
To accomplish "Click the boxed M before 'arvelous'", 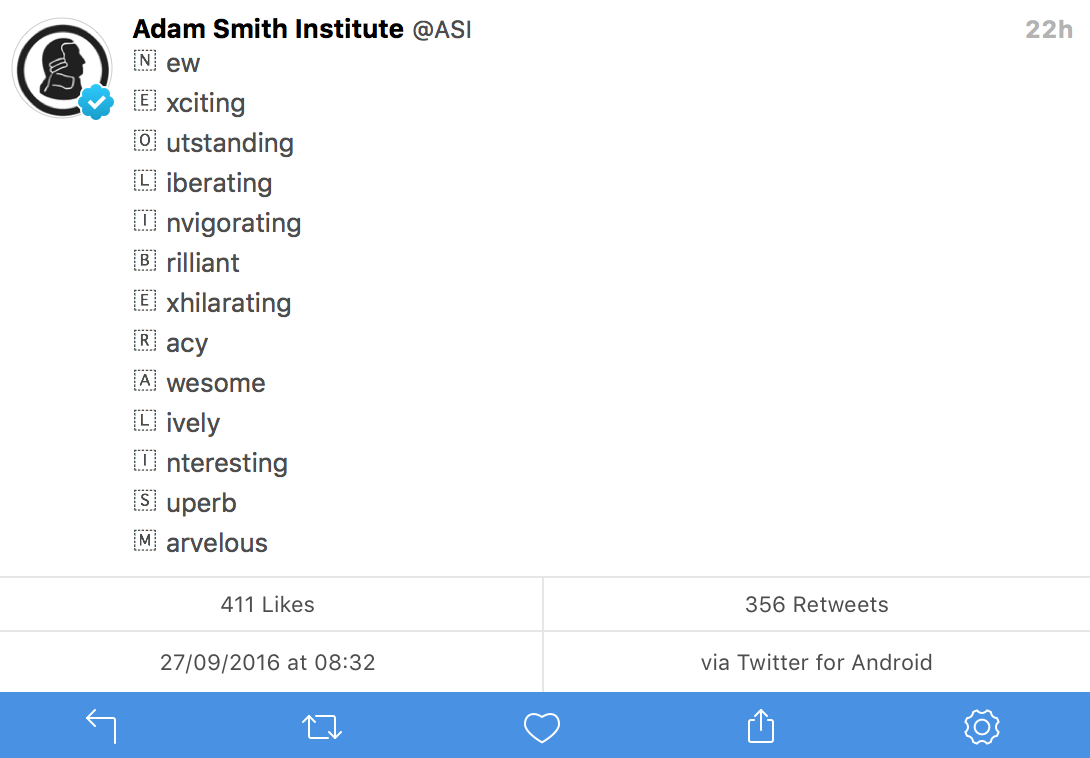I will (x=145, y=542).
